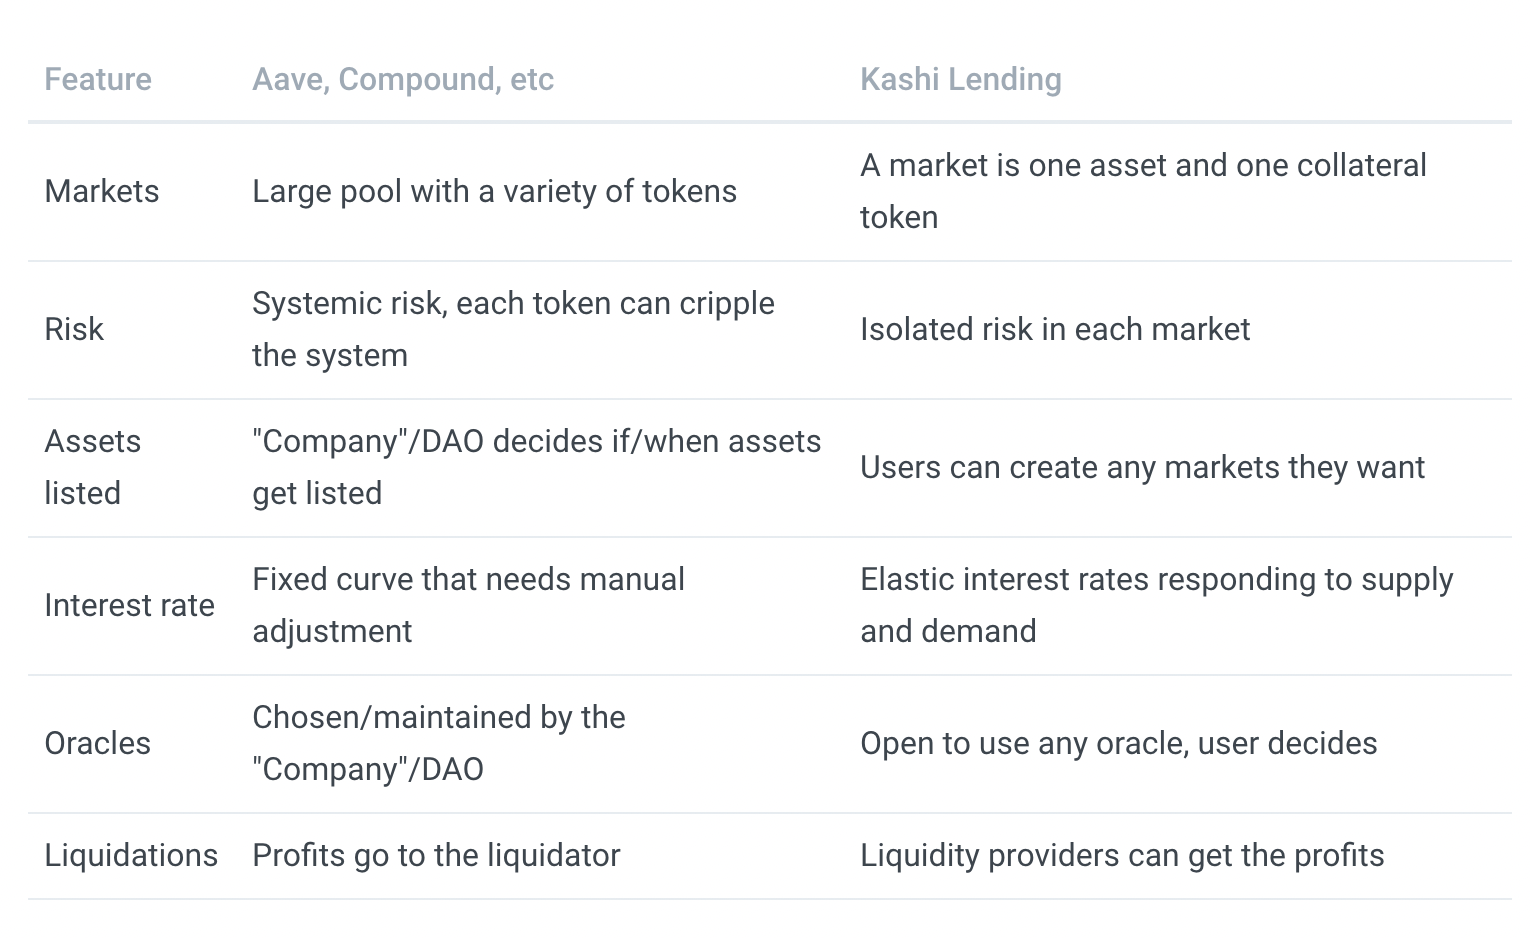Click "Profits go to the liquidator" text
Screen dimensions: 1530x938
[436, 855]
